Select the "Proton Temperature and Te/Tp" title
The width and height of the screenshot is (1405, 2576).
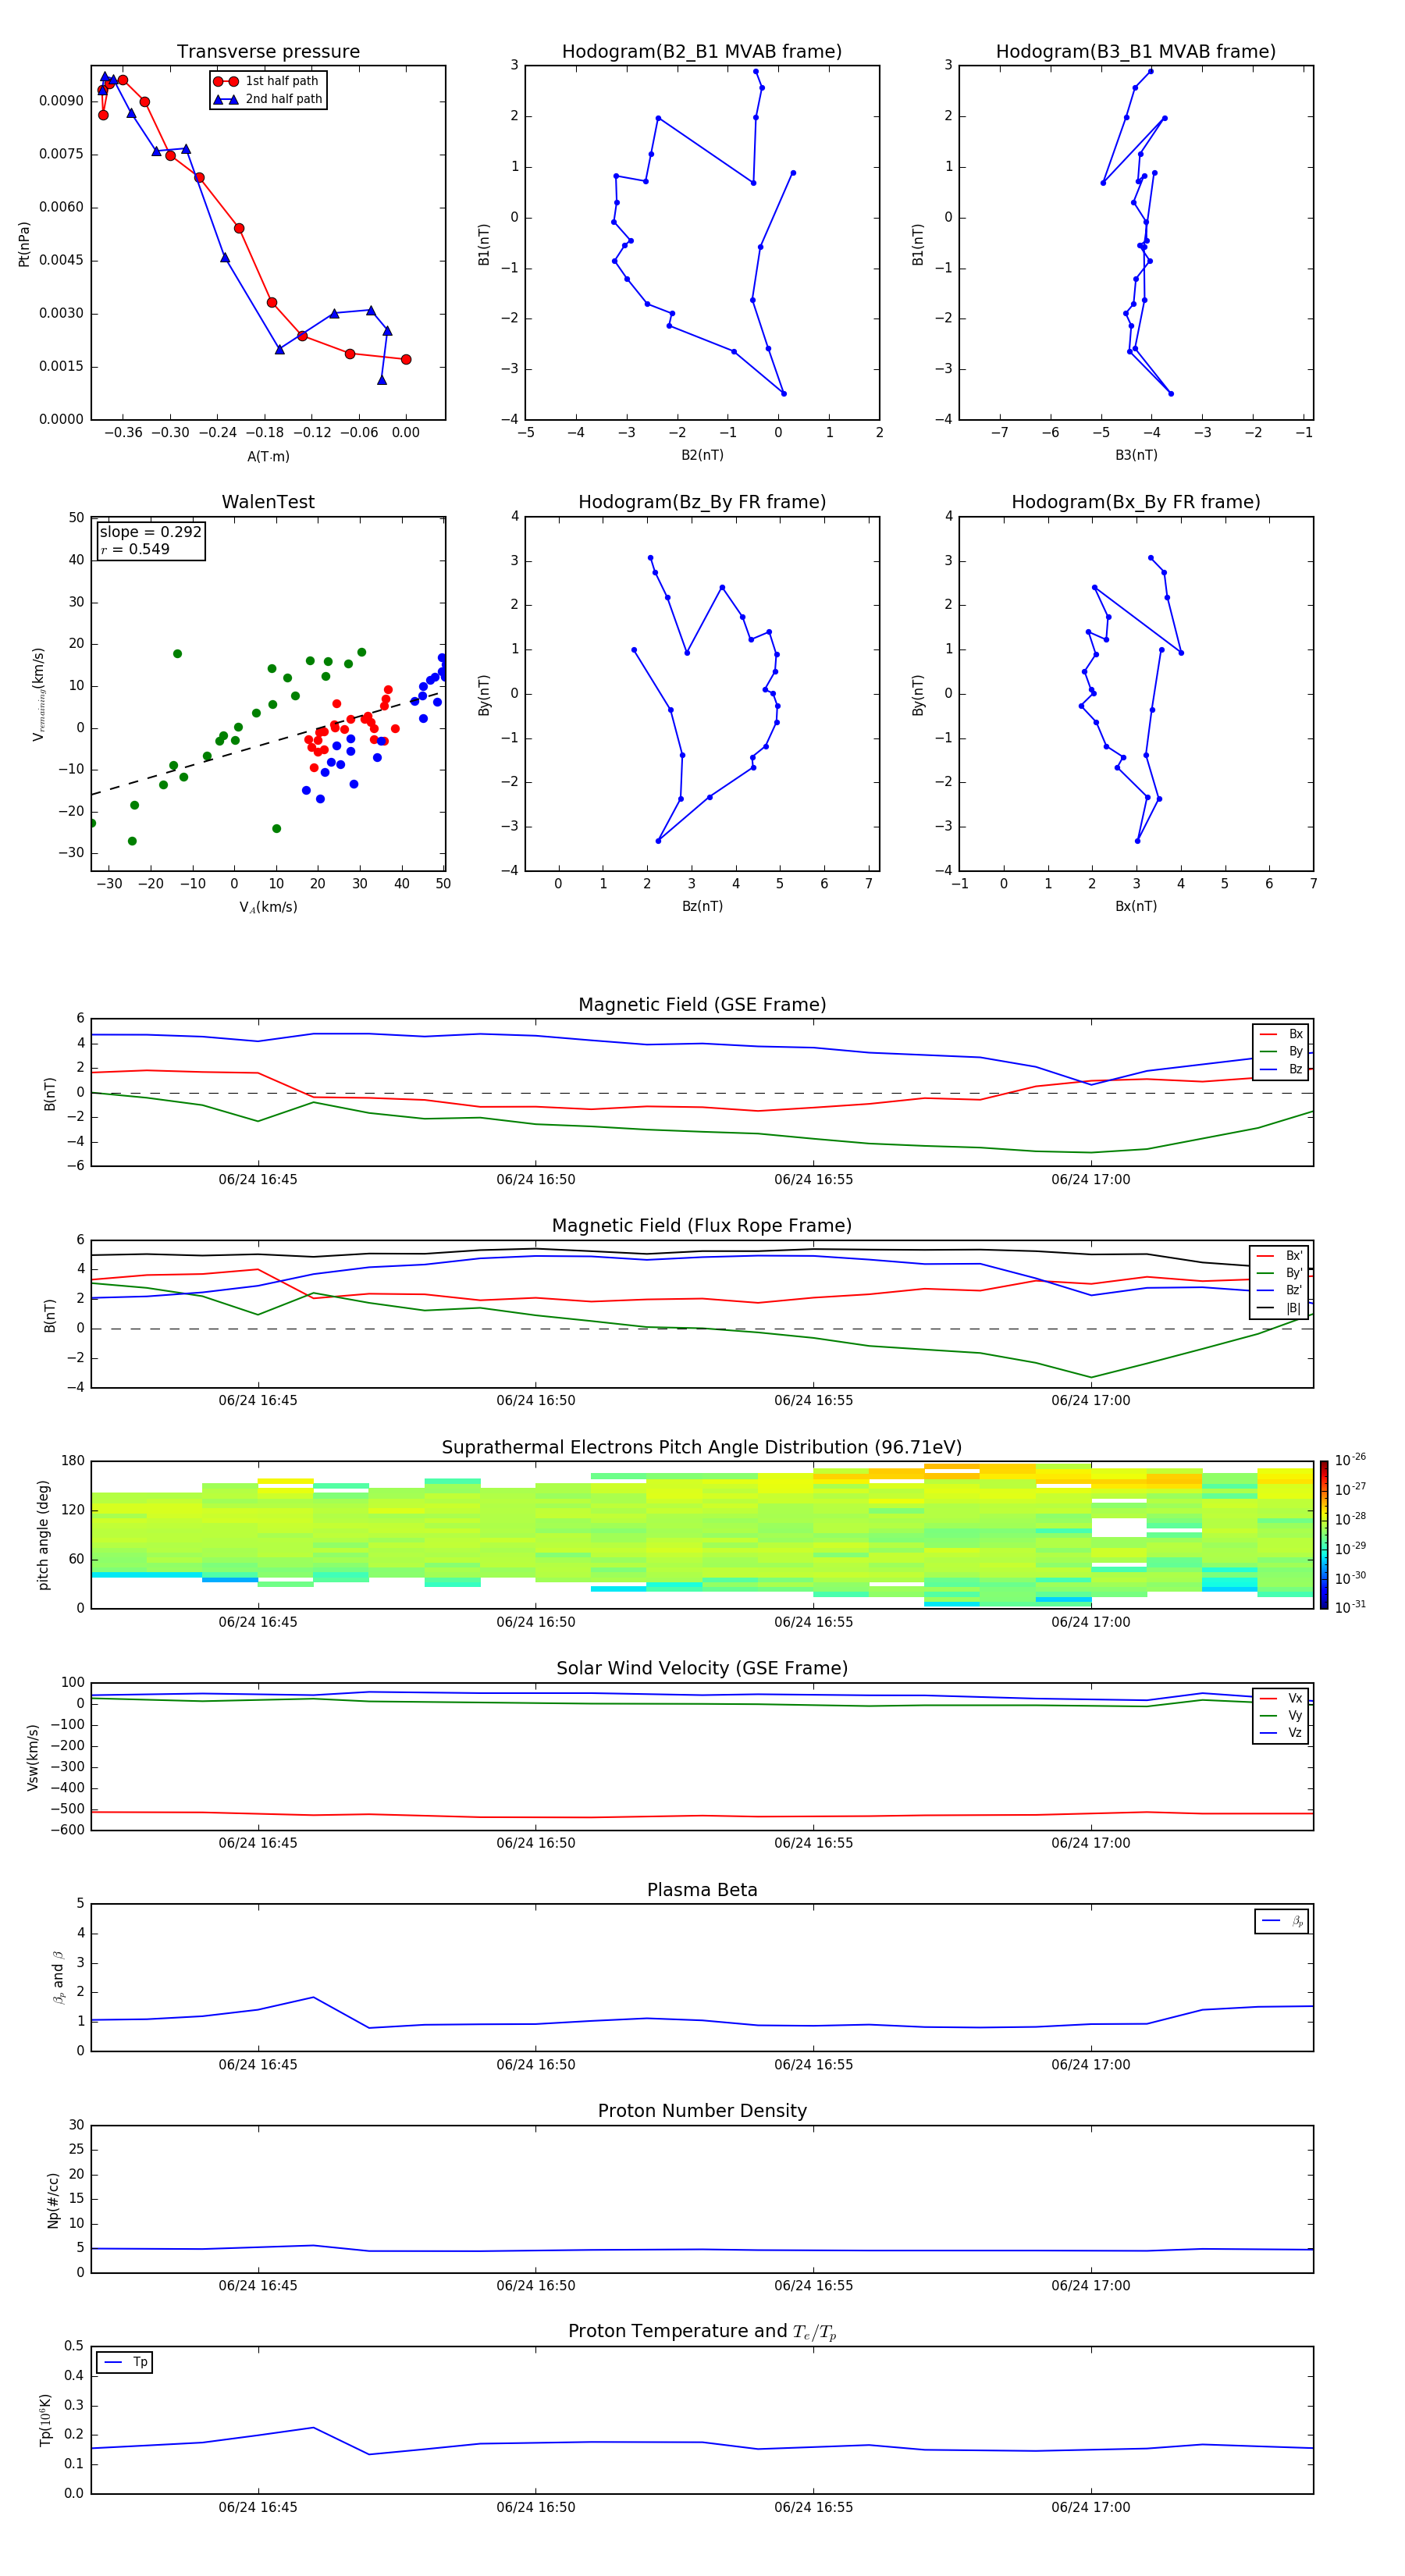coord(702,2332)
